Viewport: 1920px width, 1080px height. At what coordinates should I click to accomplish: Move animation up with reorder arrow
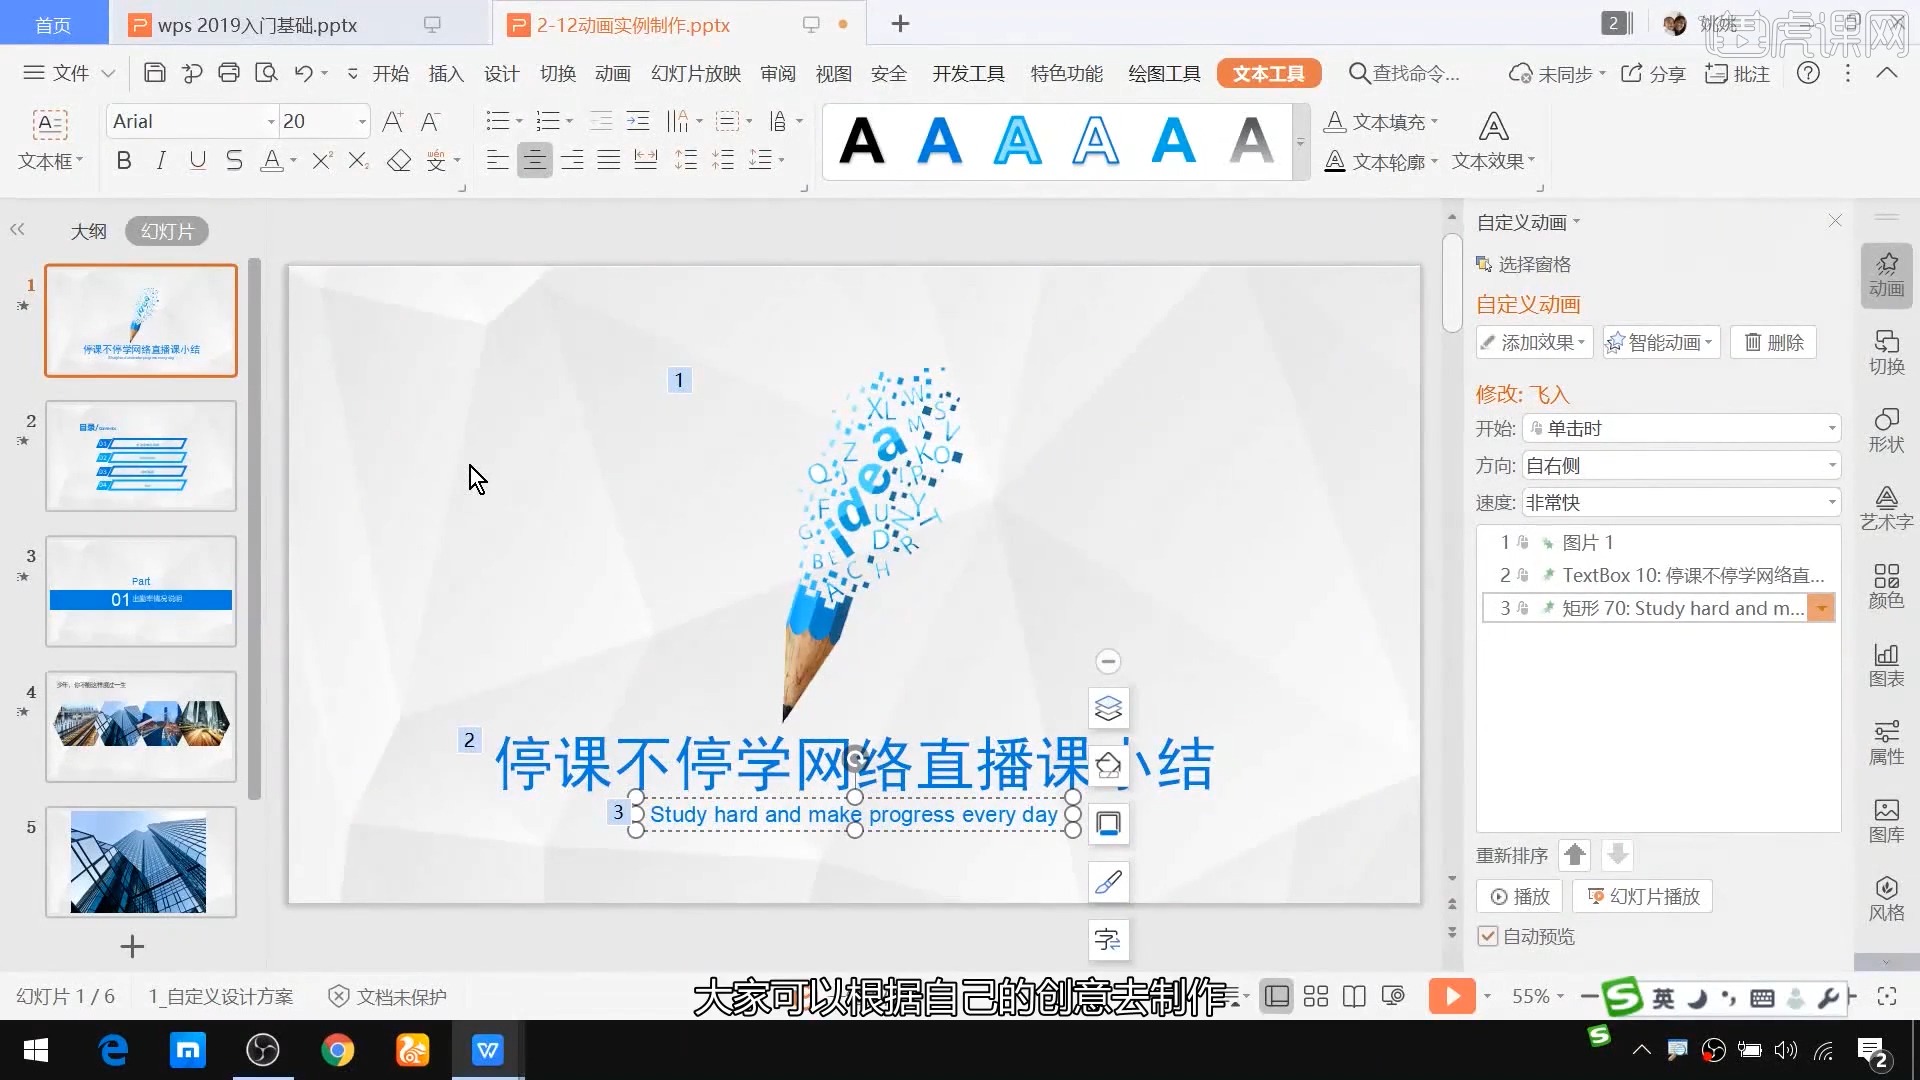(1575, 855)
